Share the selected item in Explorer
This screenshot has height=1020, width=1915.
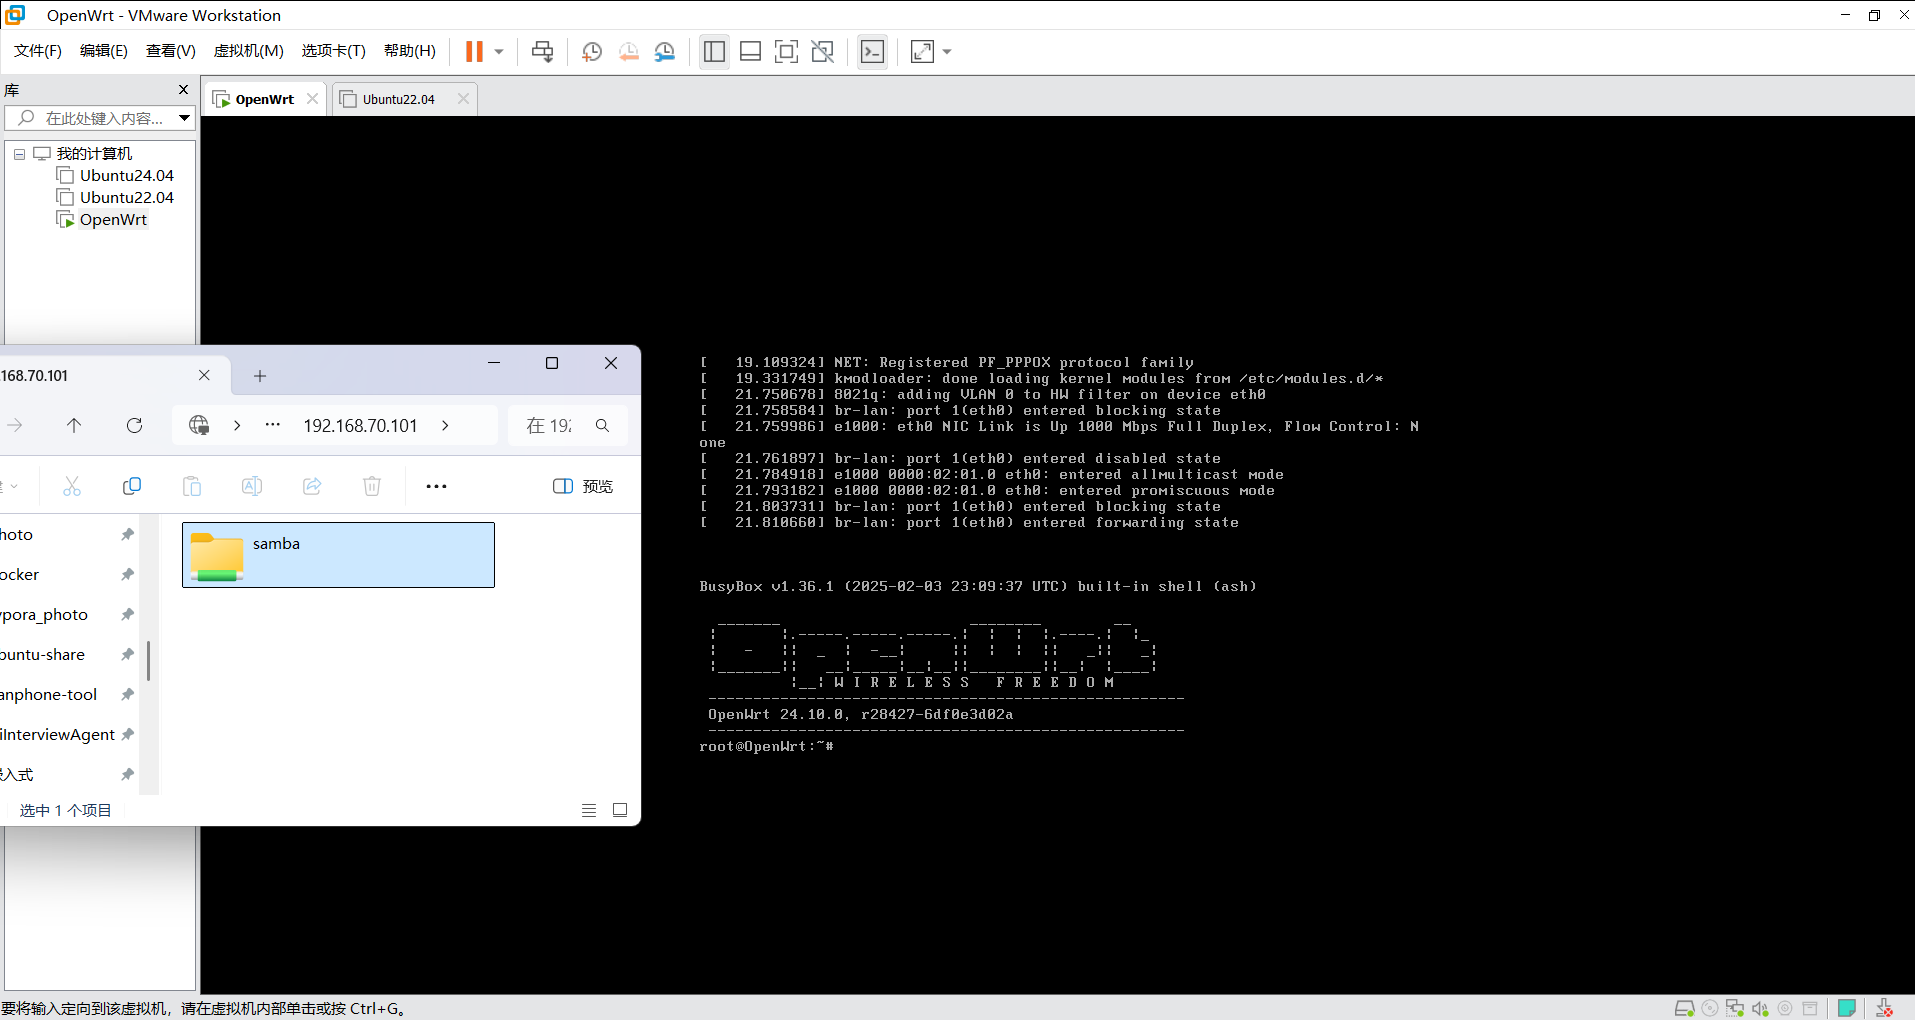point(312,486)
